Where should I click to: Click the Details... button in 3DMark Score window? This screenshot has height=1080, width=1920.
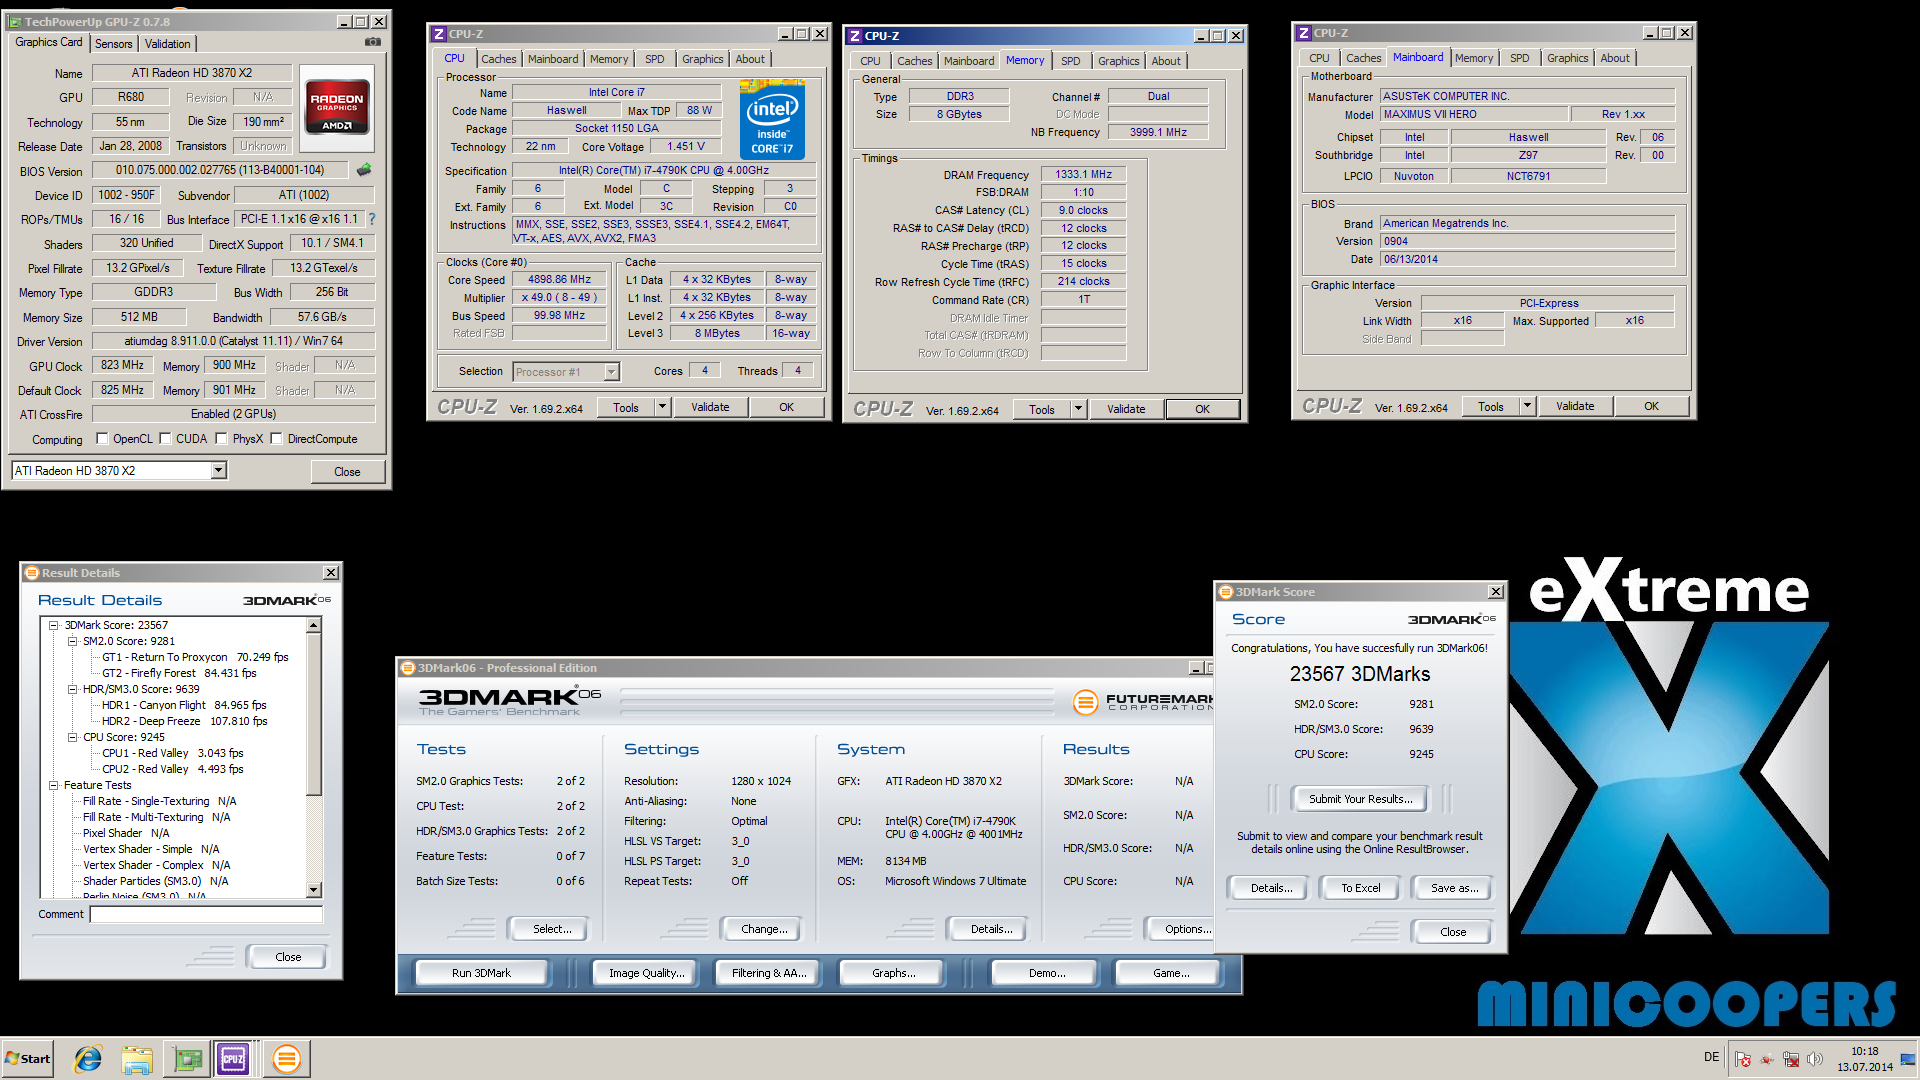1271,888
